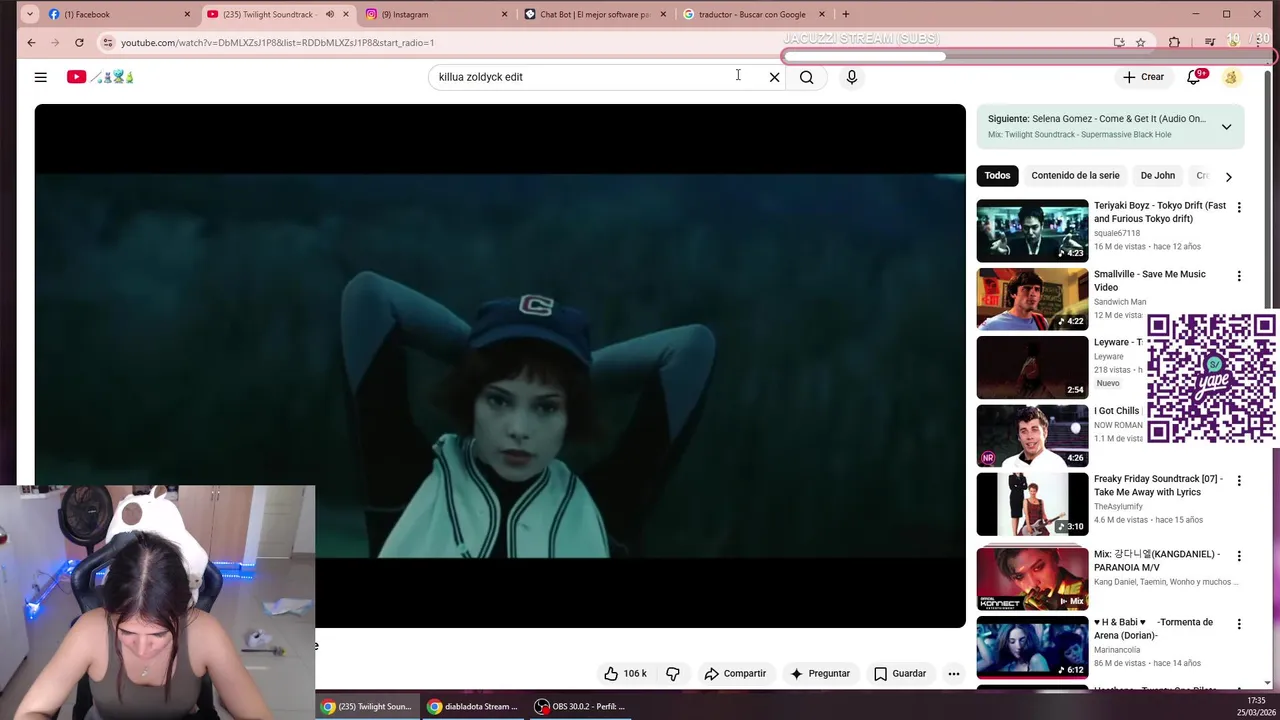Open options for Teriyaki Boyz video
This screenshot has width=1280, height=720.
pyautogui.click(x=1239, y=207)
